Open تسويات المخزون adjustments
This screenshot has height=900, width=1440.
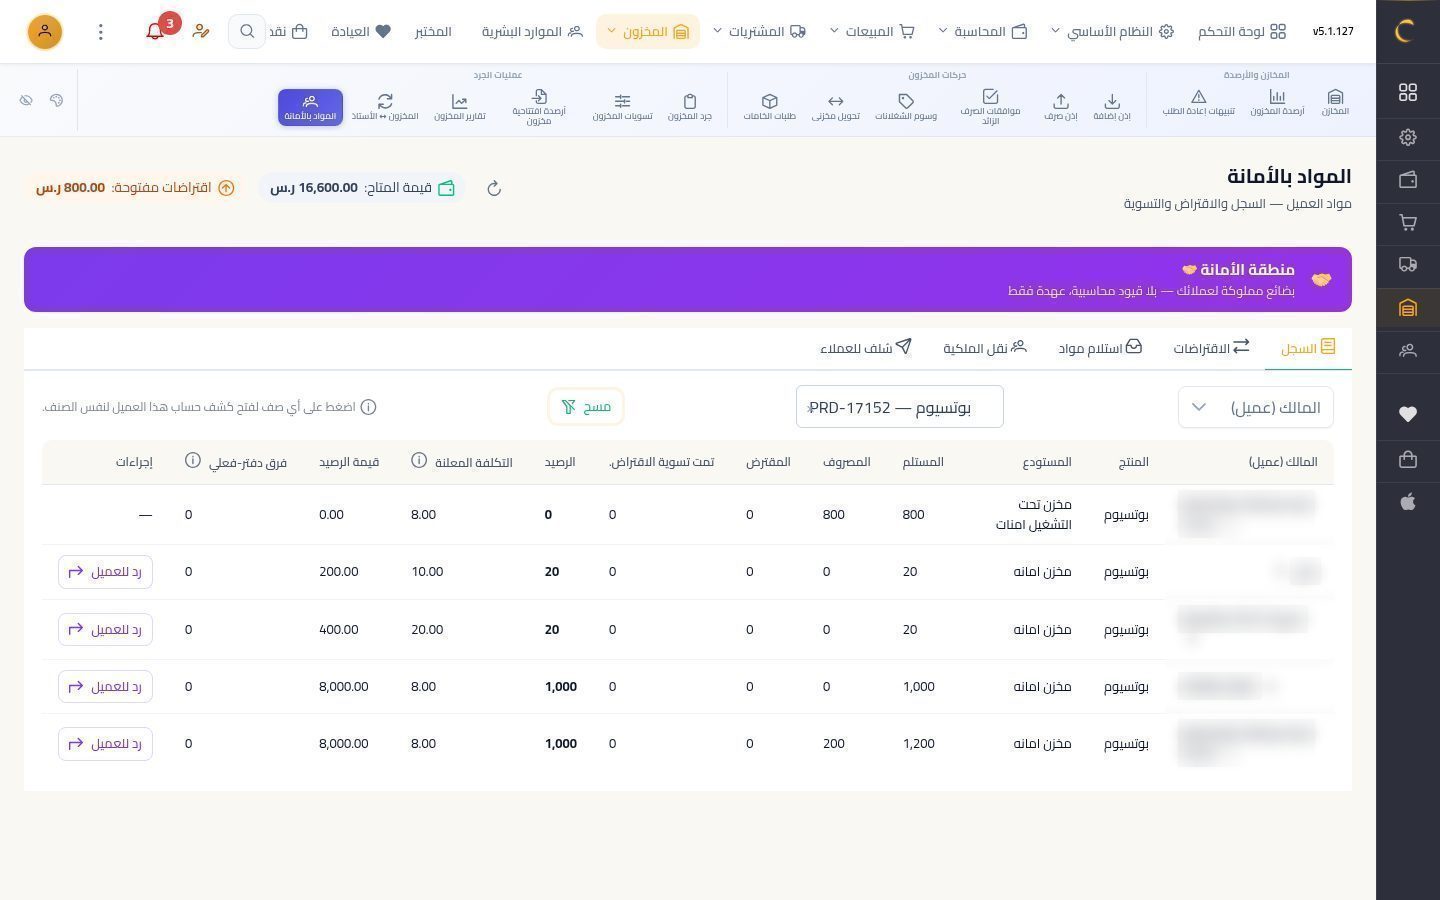tap(622, 106)
